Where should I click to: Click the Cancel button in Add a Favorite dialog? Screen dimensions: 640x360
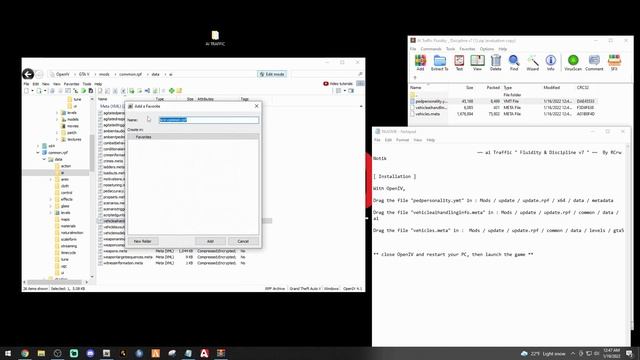[243, 241]
